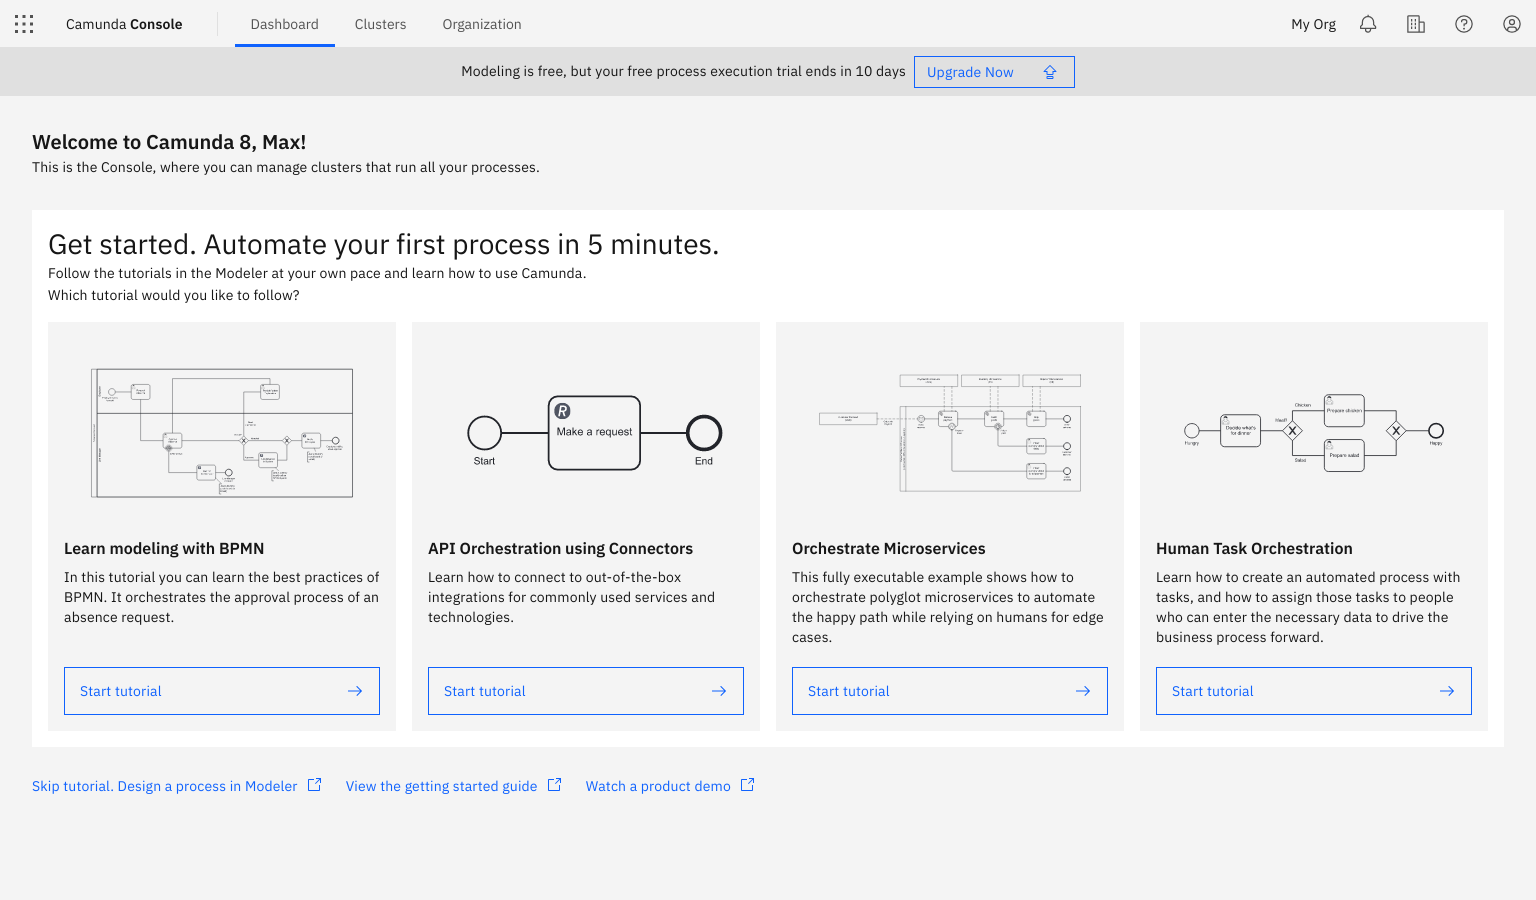Click the Upgrade Now button
The width and height of the screenshot is (1536, 900).
(993, 72)
